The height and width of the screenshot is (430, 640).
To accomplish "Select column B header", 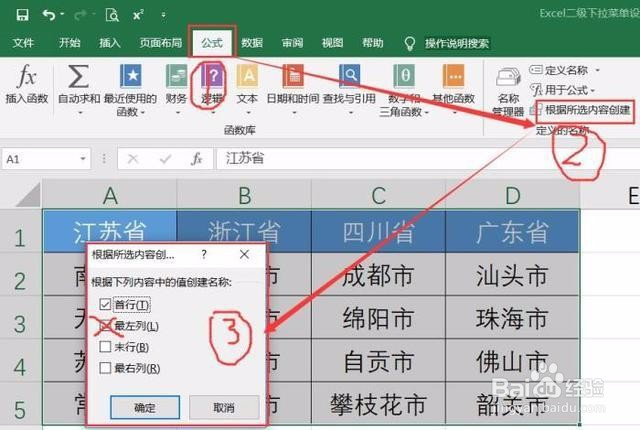I will [x=244, y=195].
